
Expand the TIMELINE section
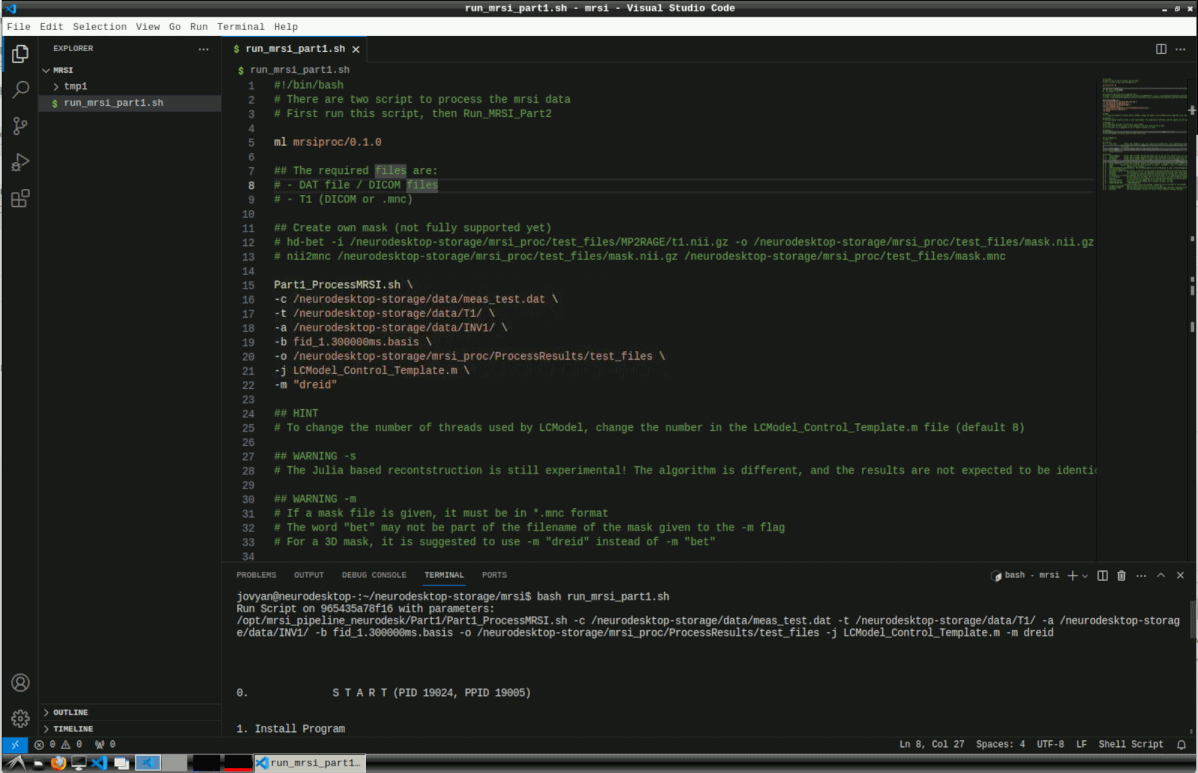point(73,729)
